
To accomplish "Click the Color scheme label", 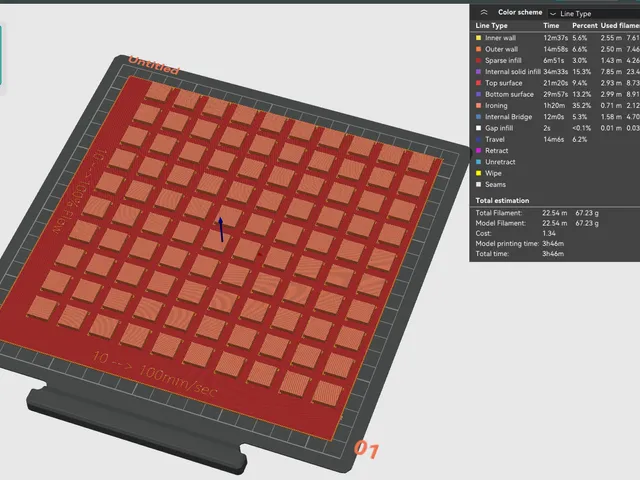I will (x=520, y=12).
